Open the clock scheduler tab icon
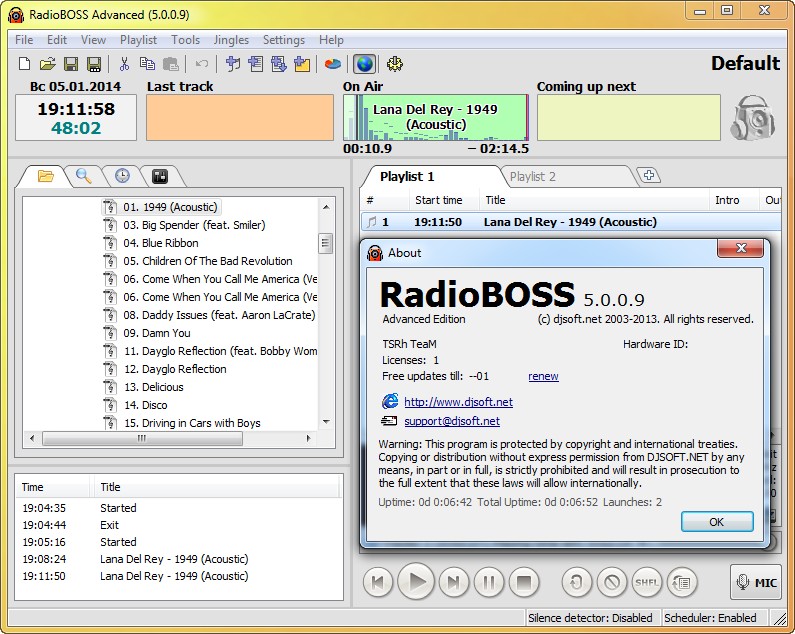 [122, 176]
